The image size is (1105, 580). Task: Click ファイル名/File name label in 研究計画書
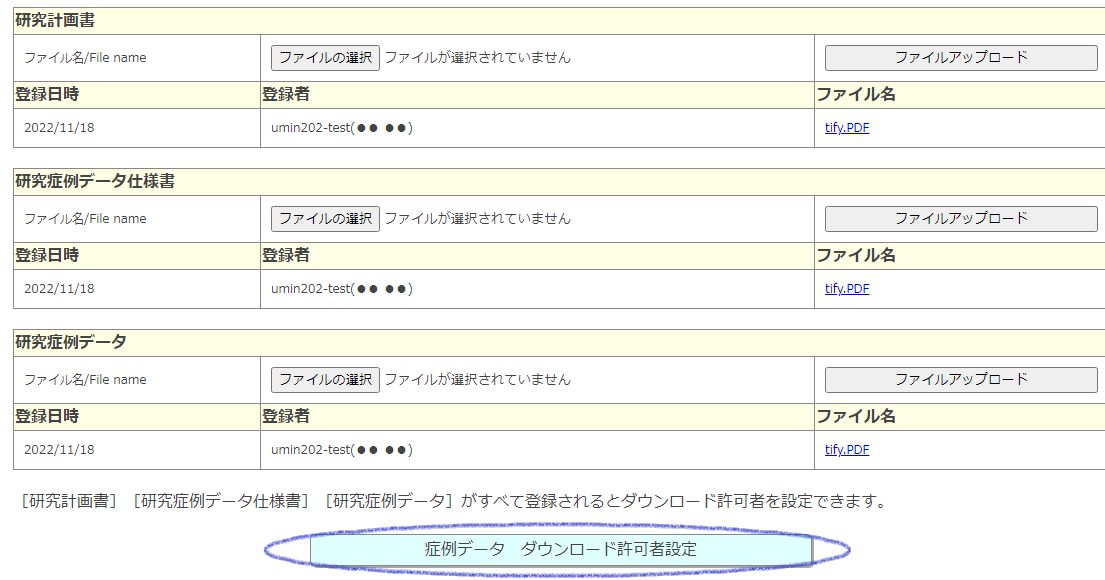click(x=85, y=58)
